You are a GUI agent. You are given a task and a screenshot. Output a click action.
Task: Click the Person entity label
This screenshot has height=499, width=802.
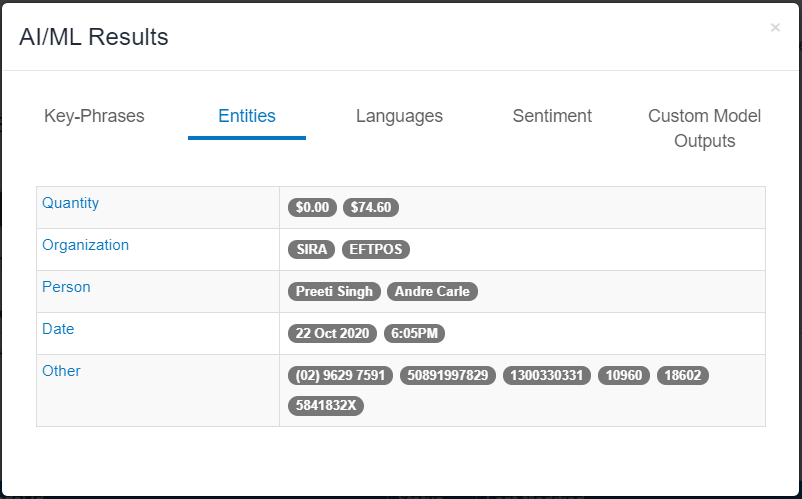click(66, 287)
